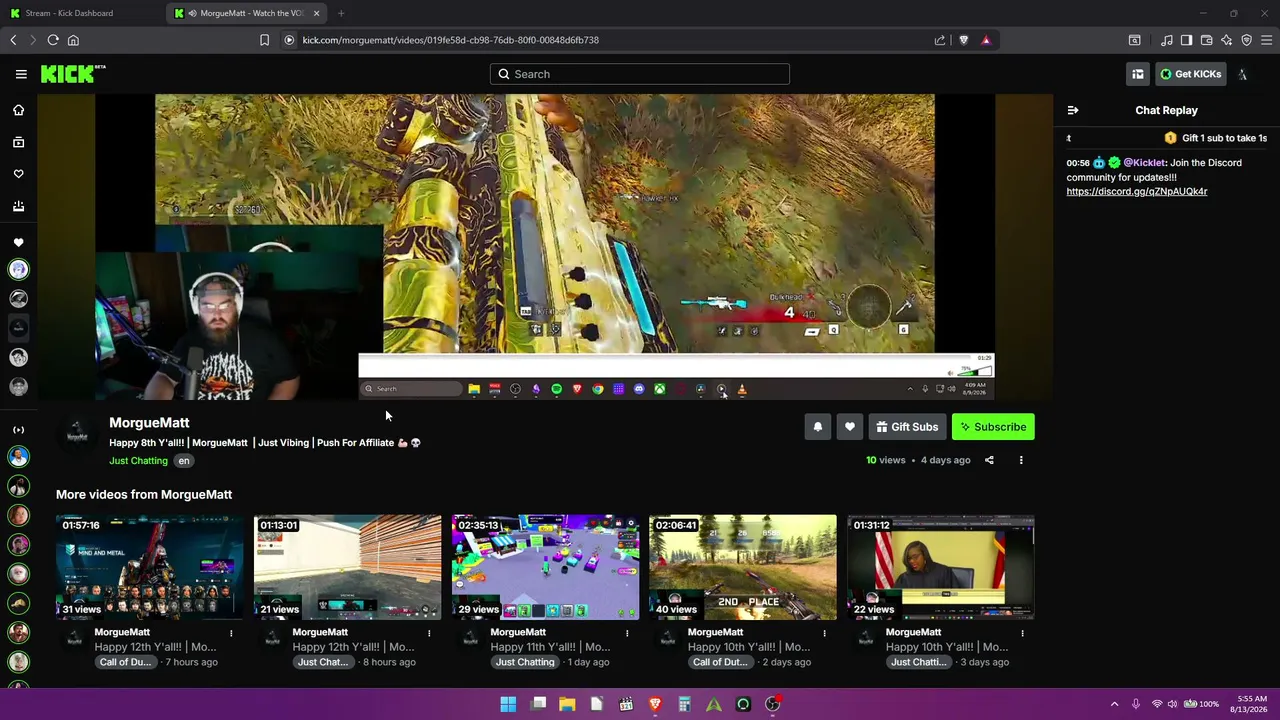The height and width of the screenshot is (720, 1280).
Task: Click the browser home button
Action: [x=73, y=40]
